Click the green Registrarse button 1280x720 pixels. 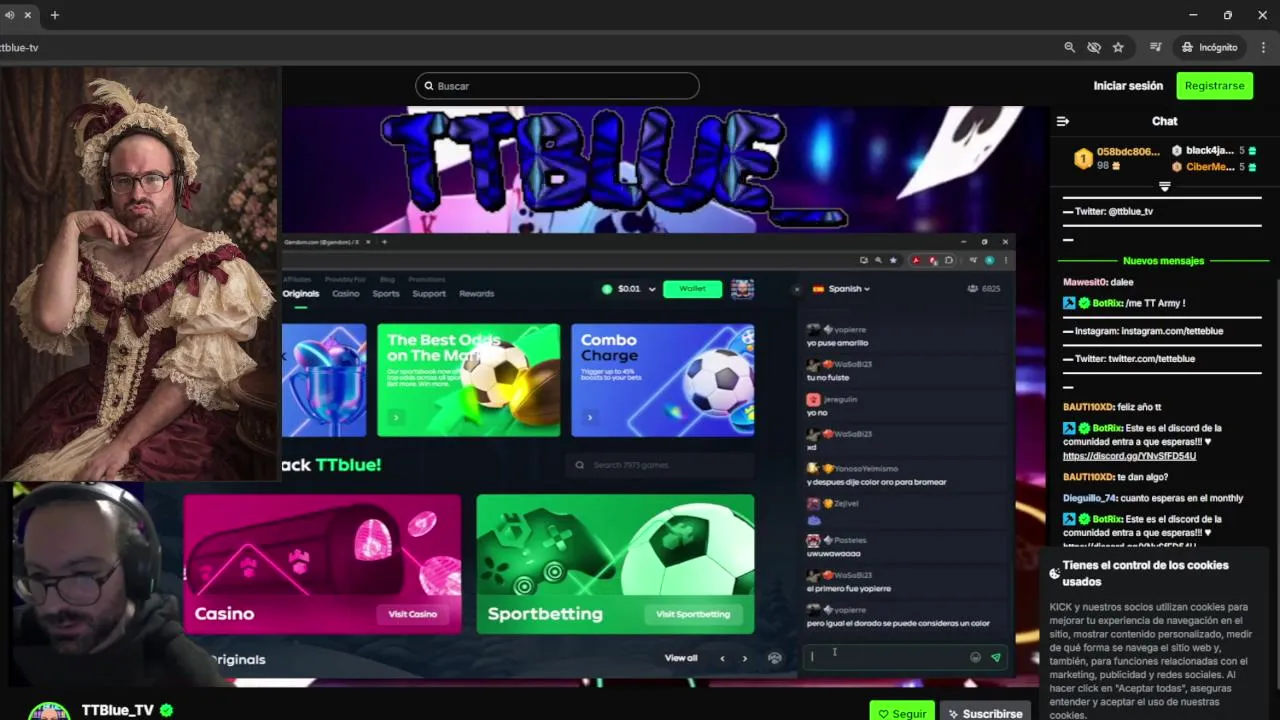coord(1214,86)
